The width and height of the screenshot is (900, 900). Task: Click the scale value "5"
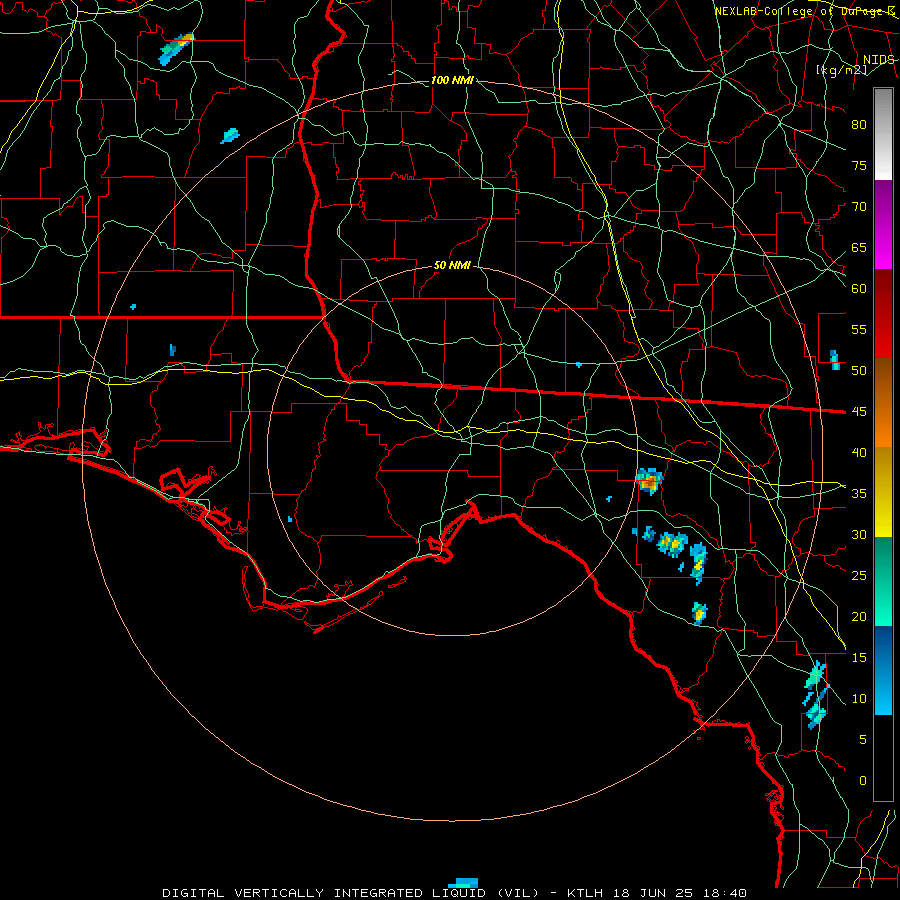(x=863, y=739)
